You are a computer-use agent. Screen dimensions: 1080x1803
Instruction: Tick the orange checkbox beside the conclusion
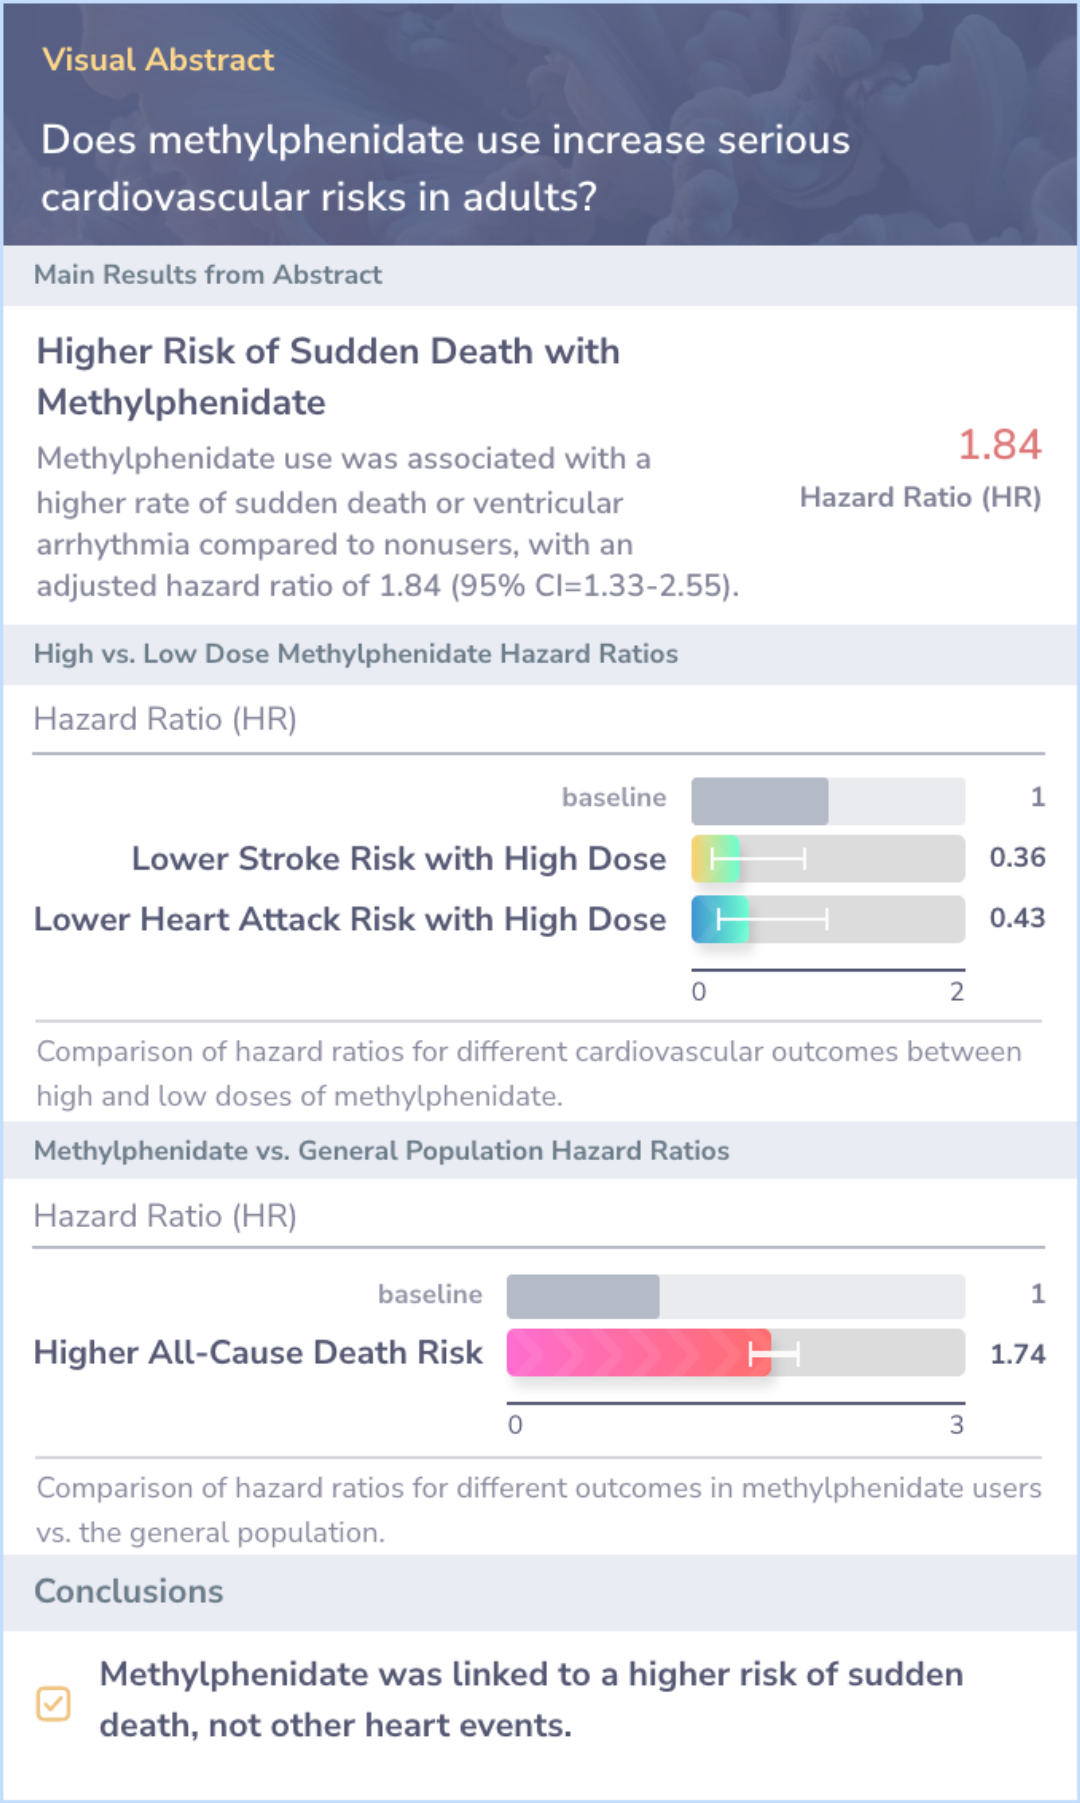(x=53, y=1703)
